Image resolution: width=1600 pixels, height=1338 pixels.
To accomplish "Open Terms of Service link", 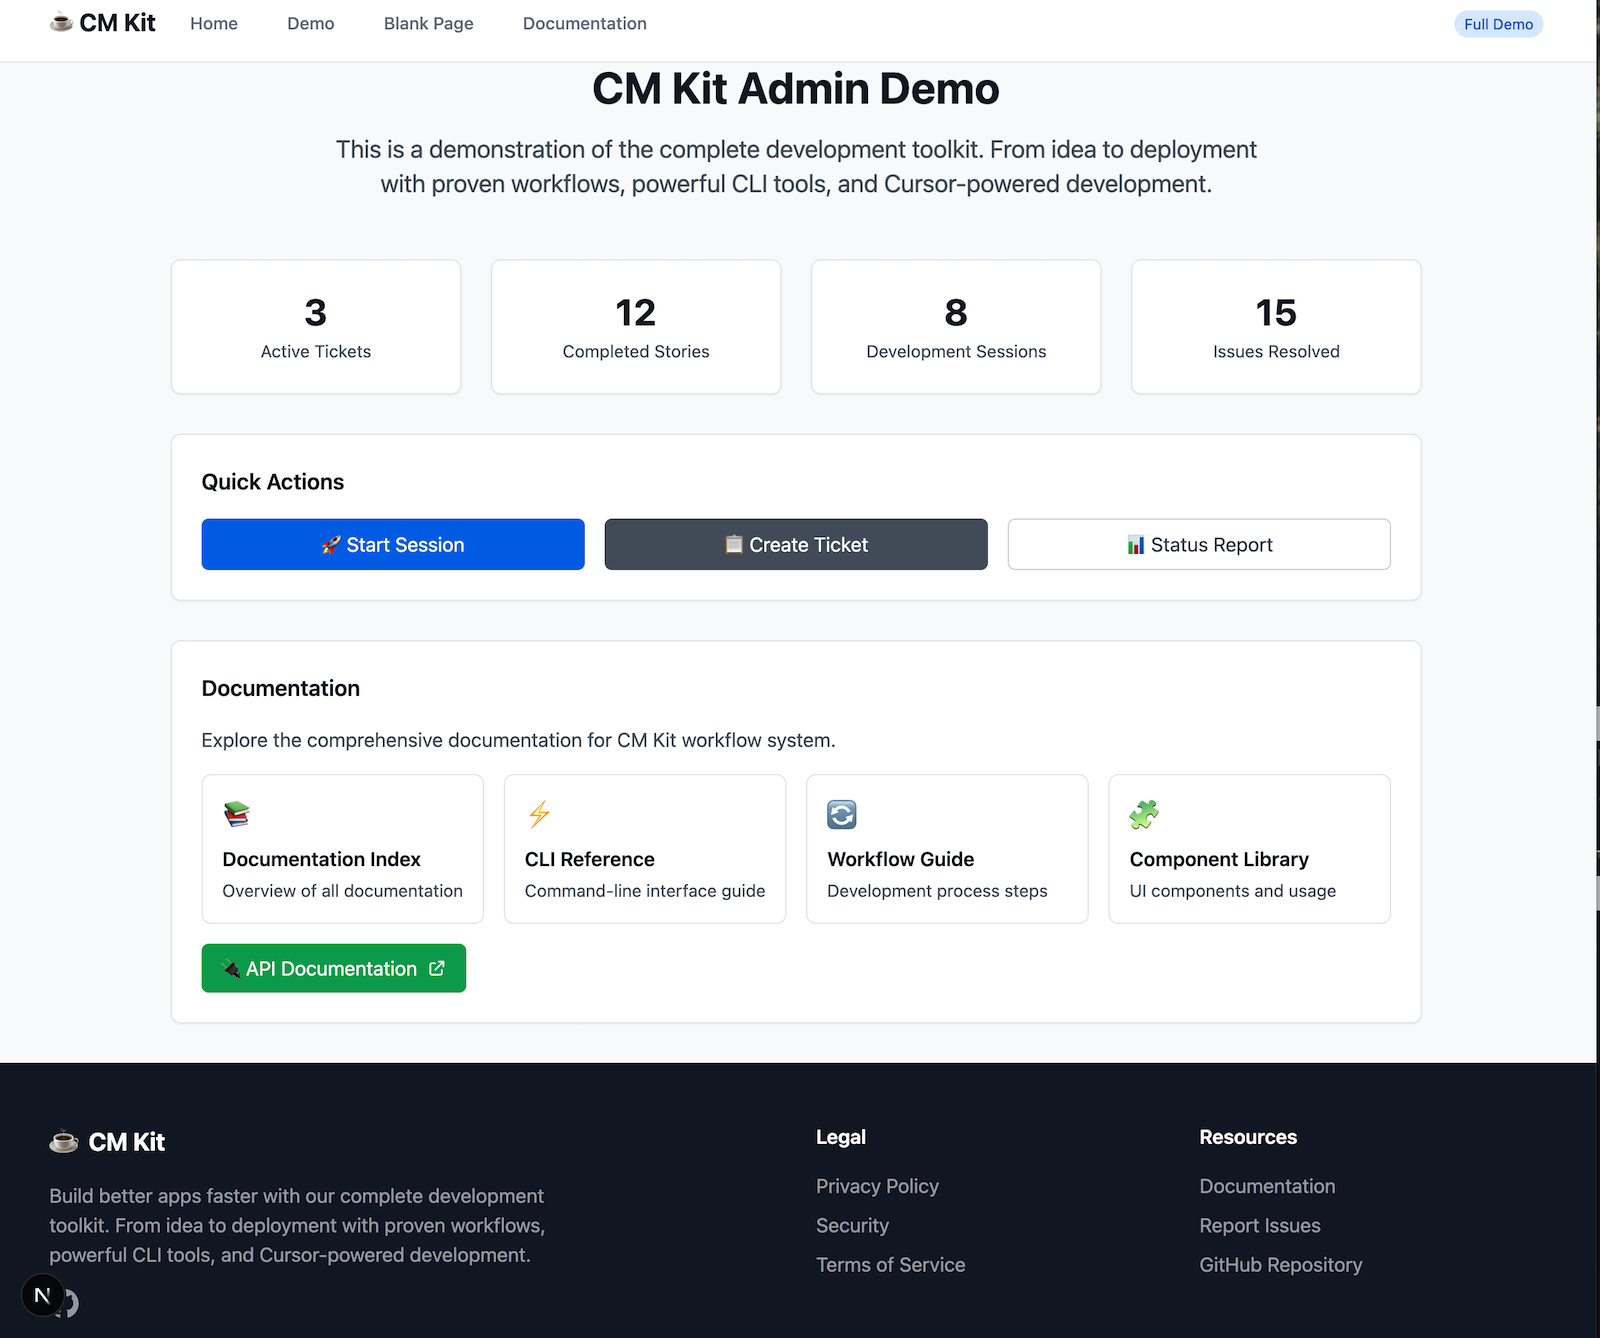I will 890,1265.
